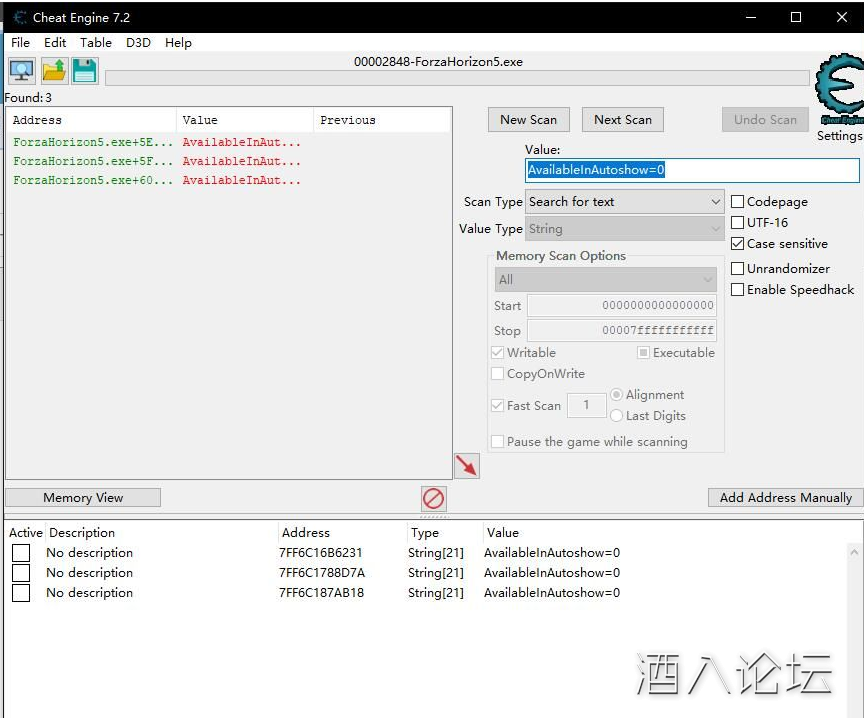Toggle Enable Speedhack checkbox
Image resolution: width=864 pixels, height=718 pixels.
click(x=737, y=290)
